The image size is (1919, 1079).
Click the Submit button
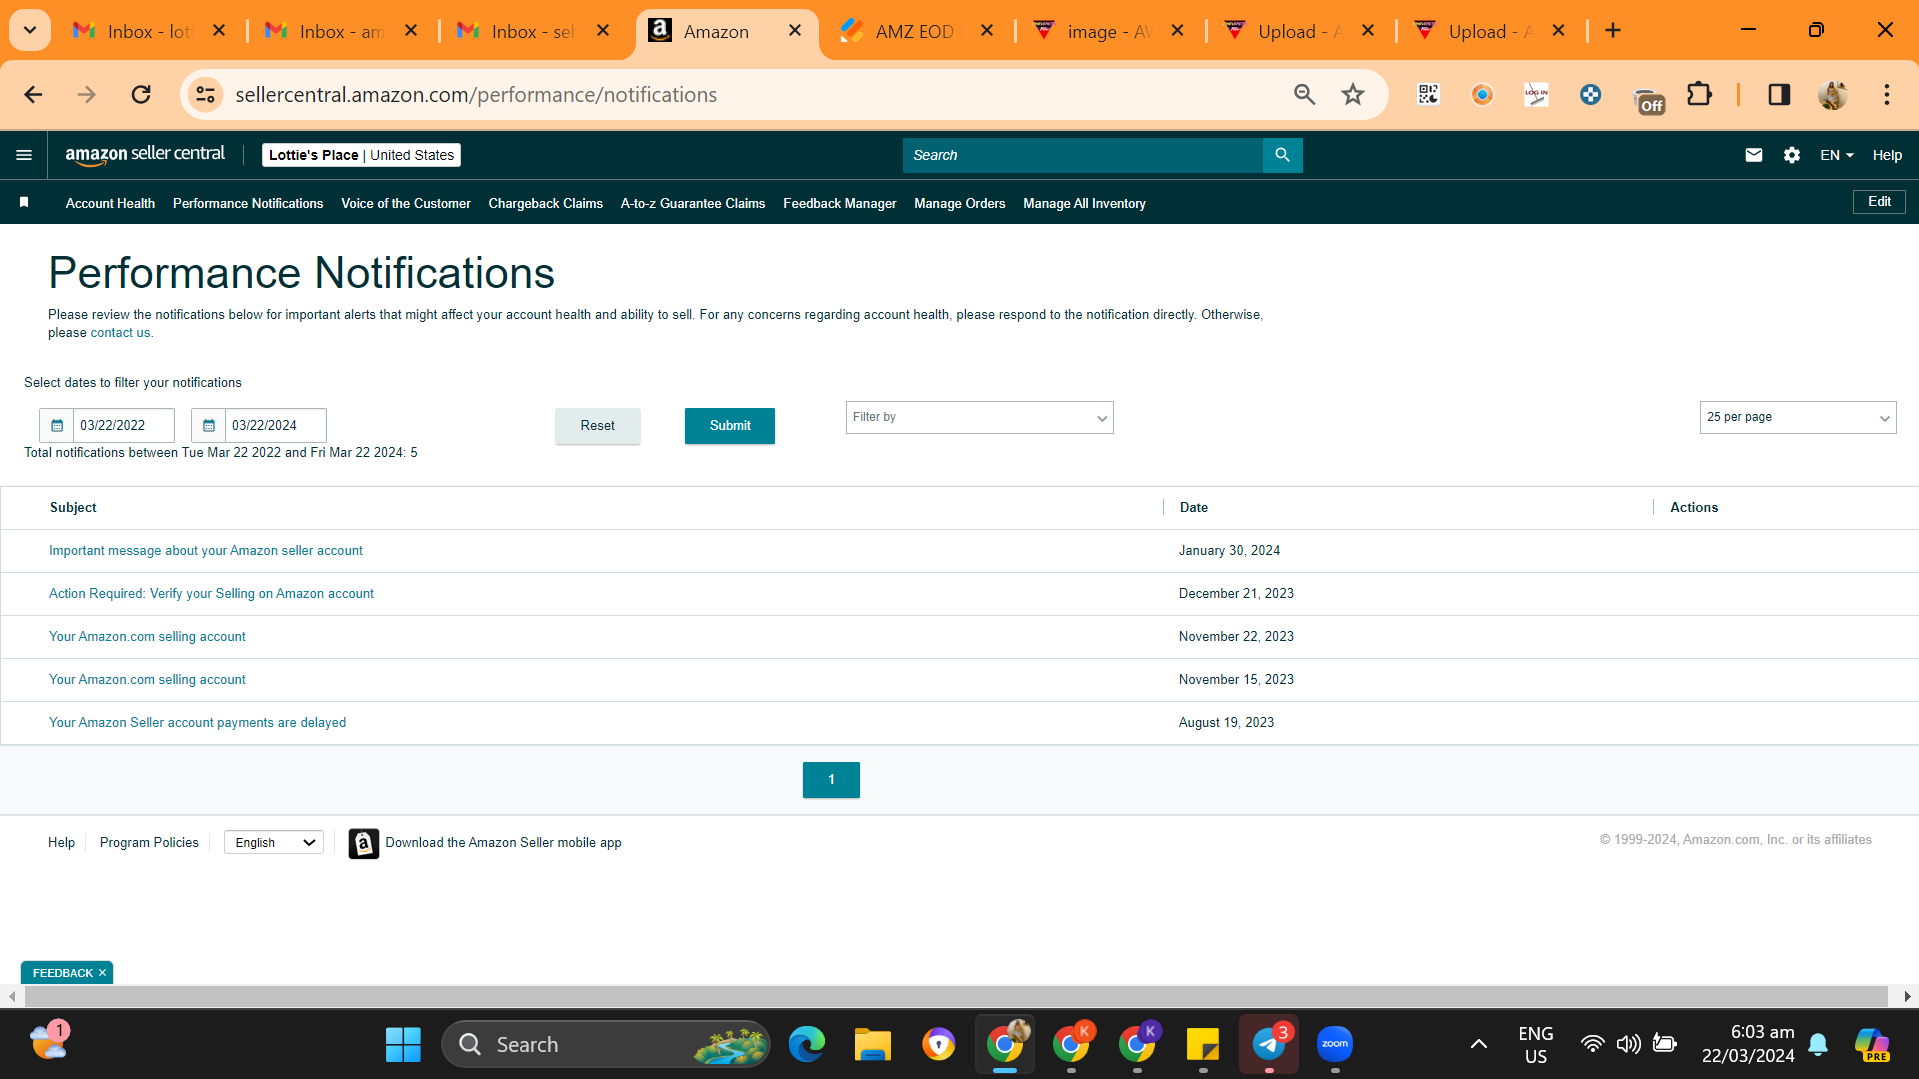729,426
